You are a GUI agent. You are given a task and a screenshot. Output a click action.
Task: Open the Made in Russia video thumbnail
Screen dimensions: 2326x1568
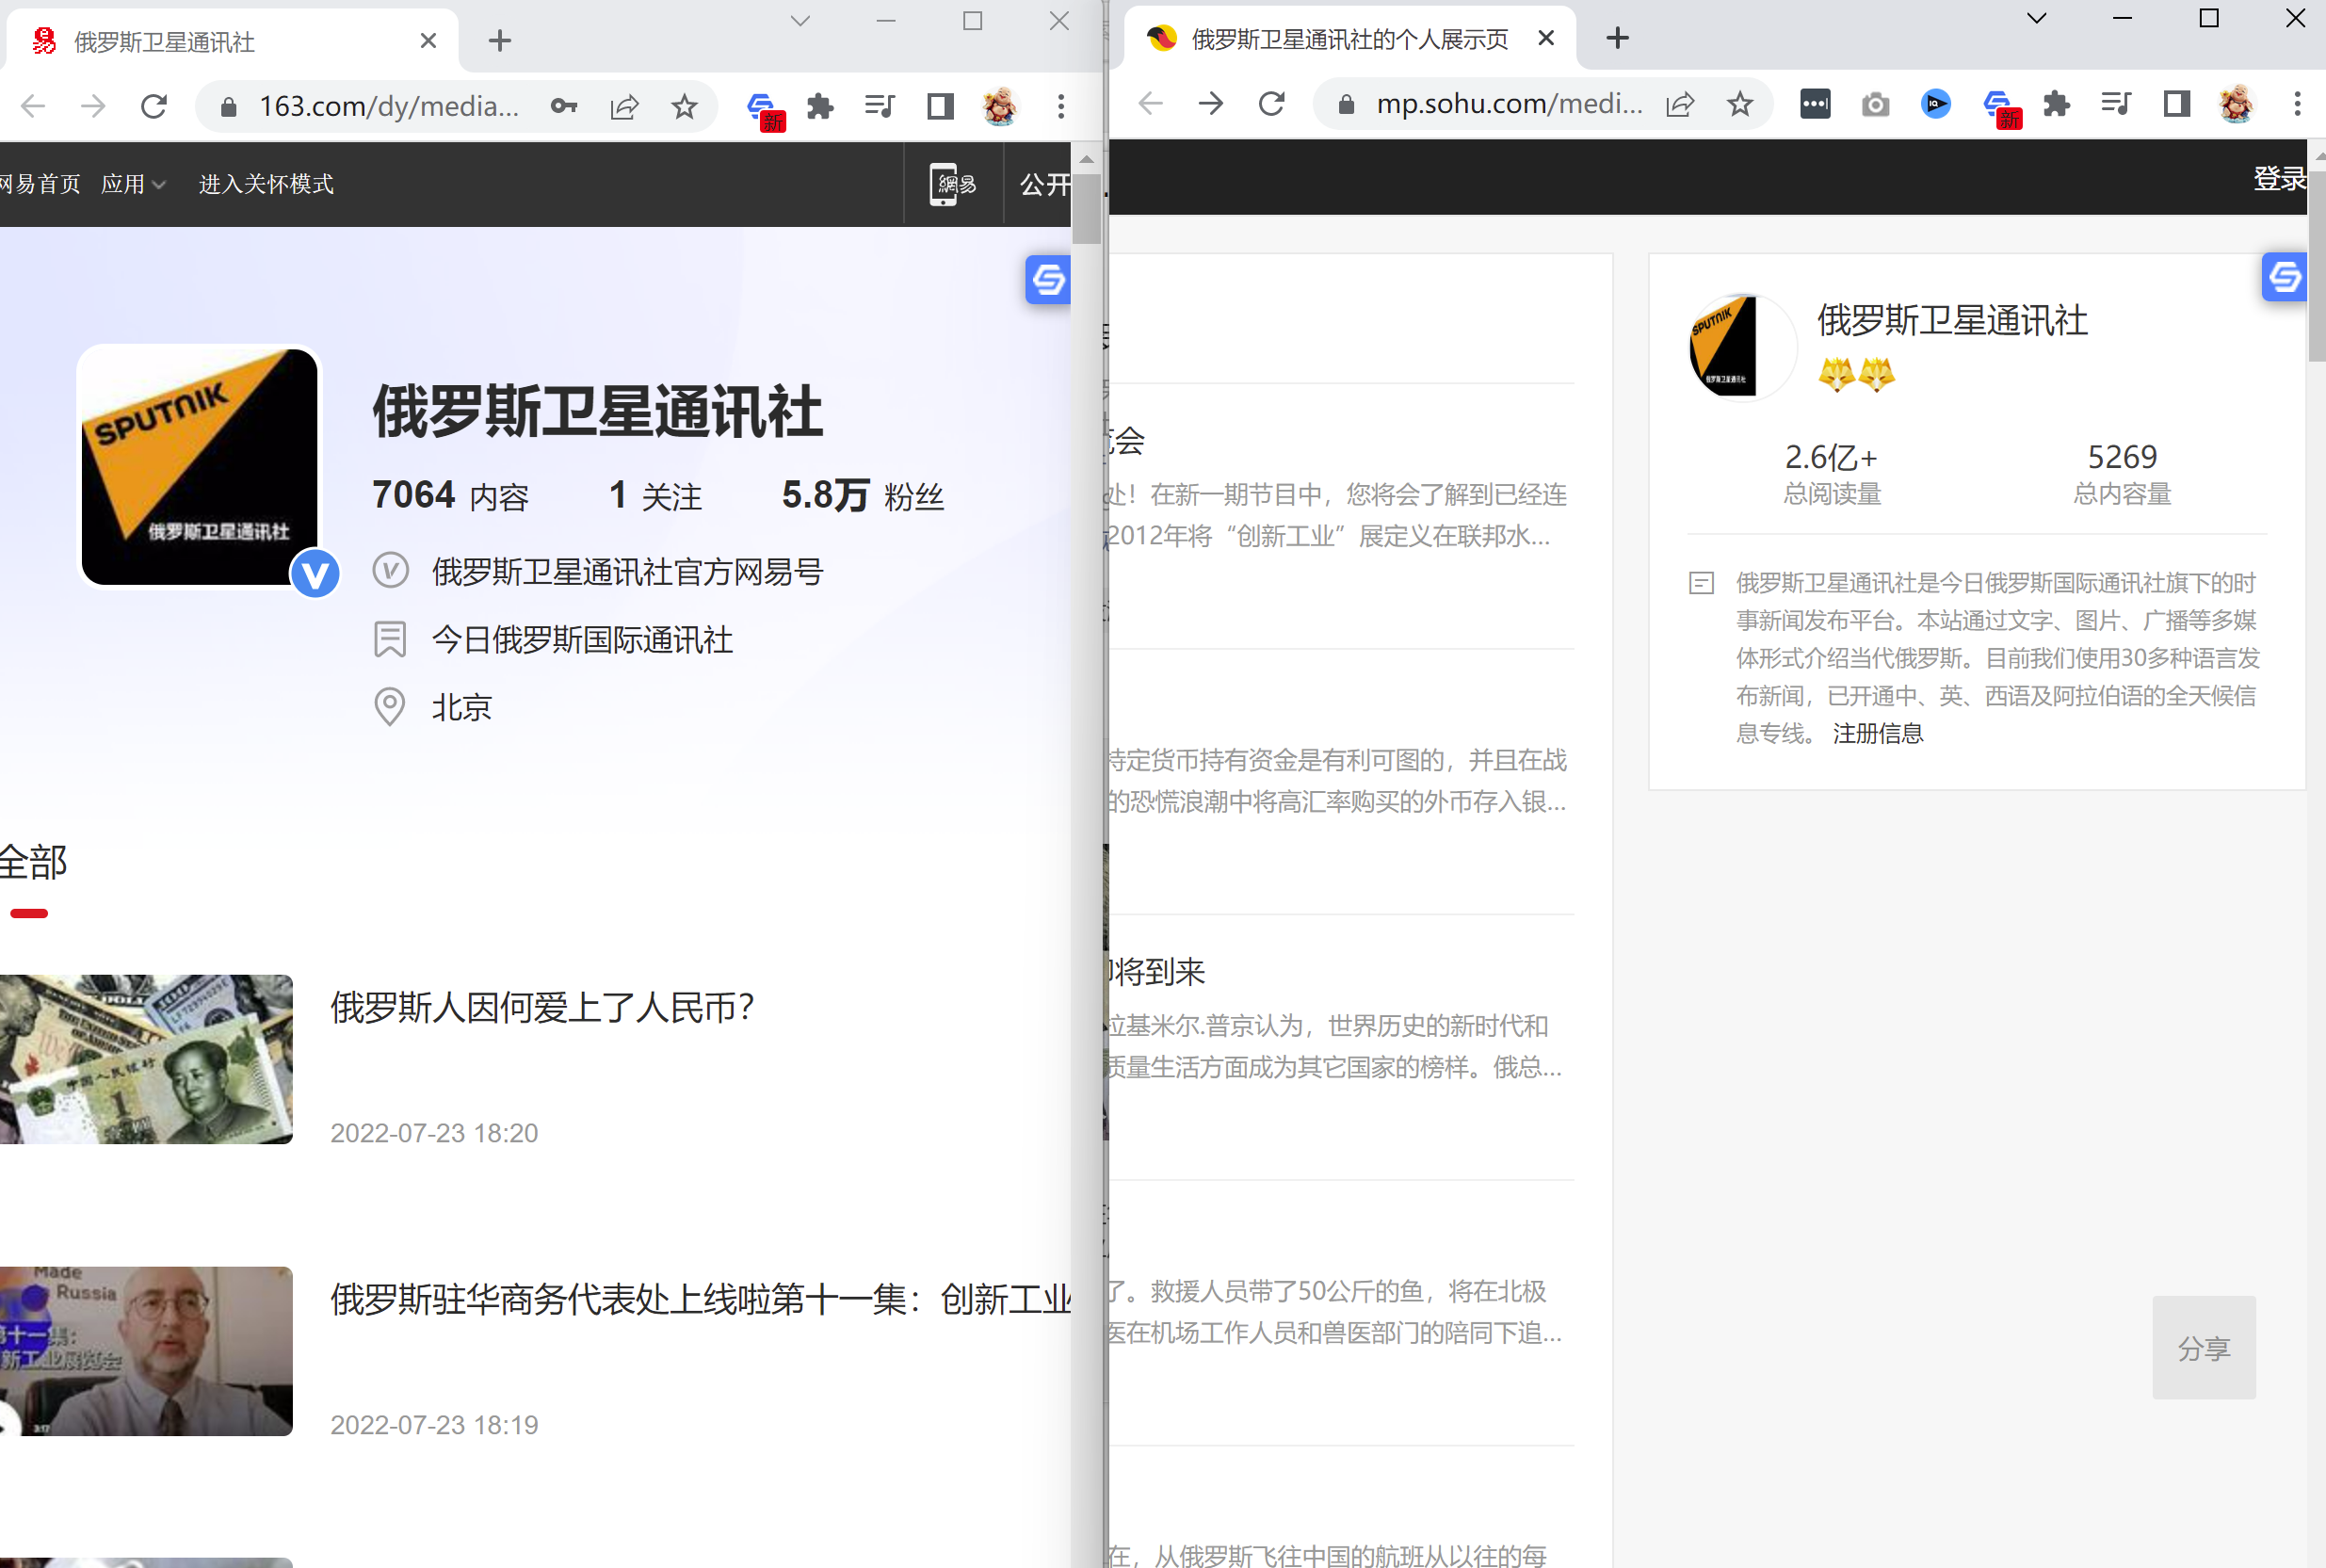pyautogui.click(x=146, y=1351)
